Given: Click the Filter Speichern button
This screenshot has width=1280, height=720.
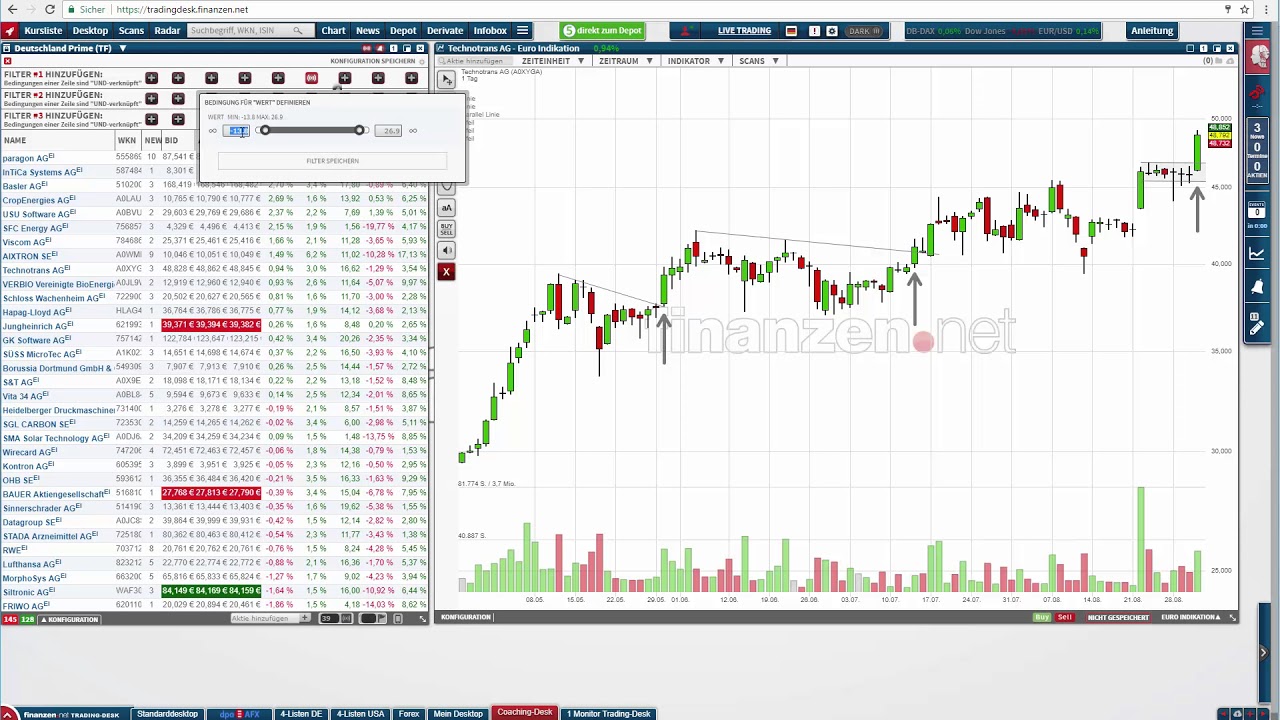Looking at the screenshot, I should coord(332,161).
